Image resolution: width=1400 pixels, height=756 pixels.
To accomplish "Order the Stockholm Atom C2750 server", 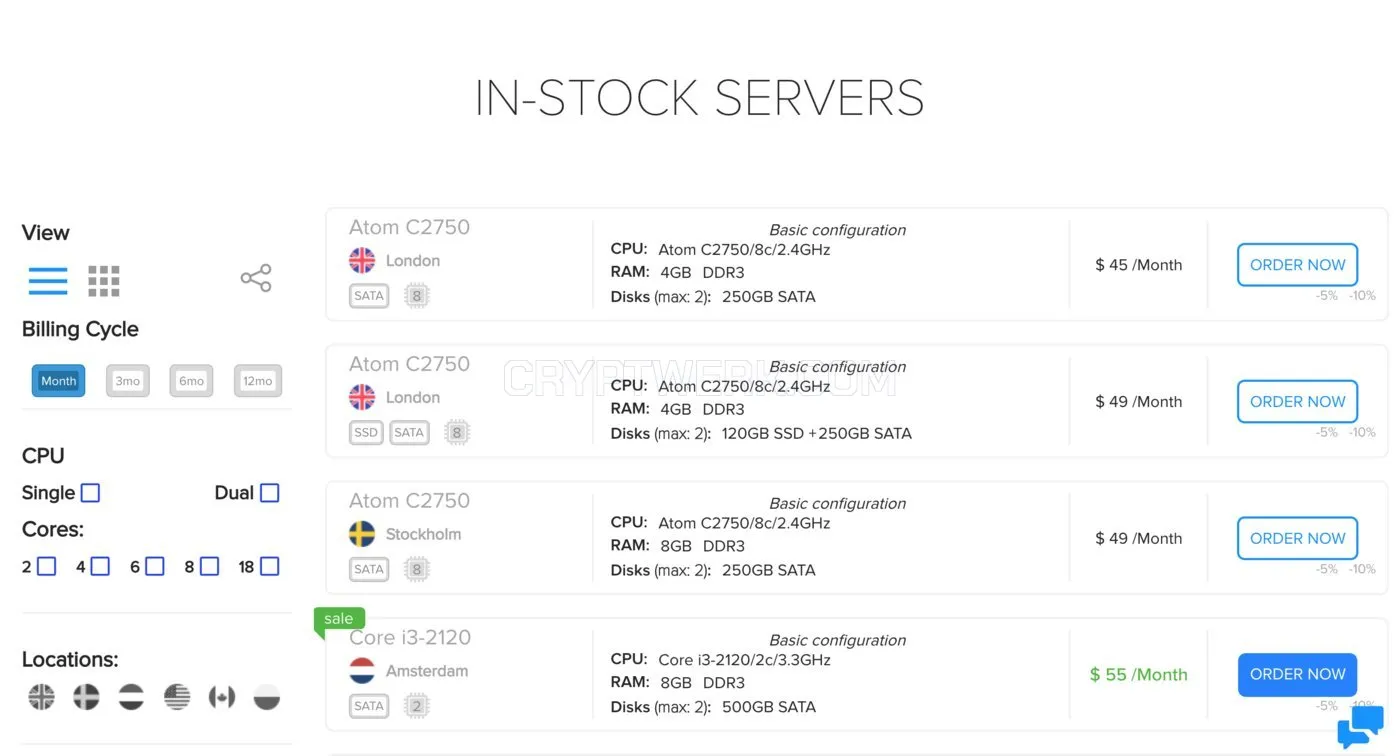I will 1297,538.
